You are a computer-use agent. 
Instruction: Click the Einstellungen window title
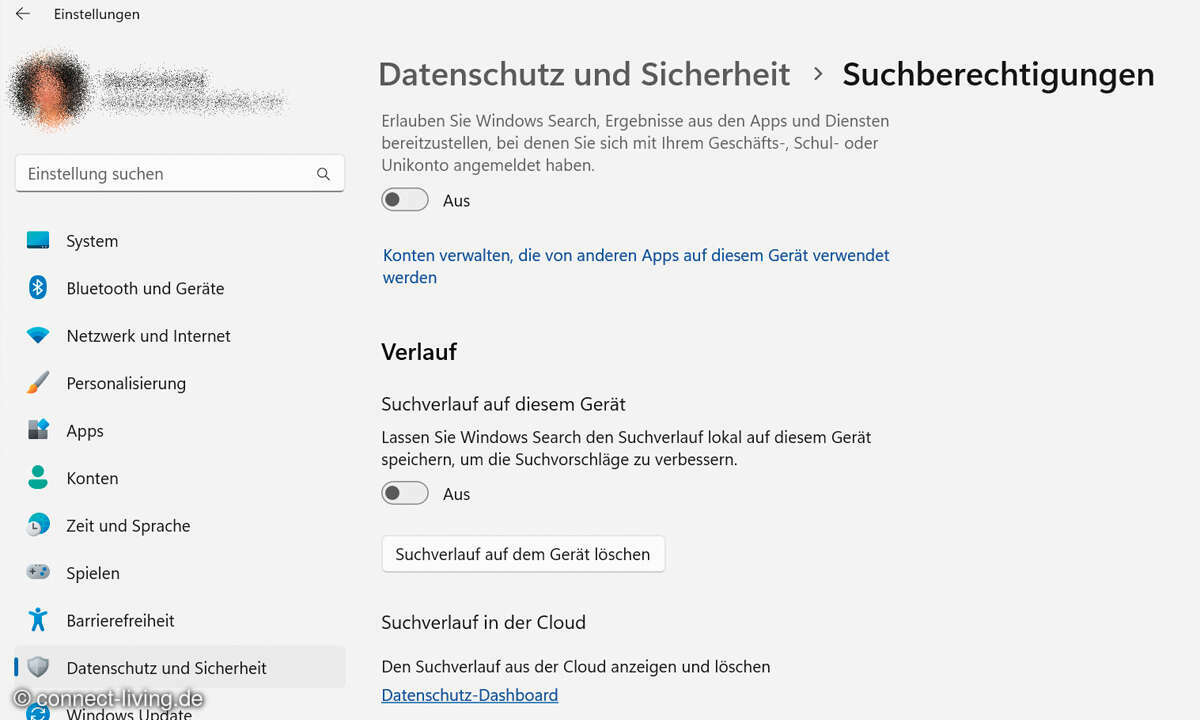coord(97,14)
